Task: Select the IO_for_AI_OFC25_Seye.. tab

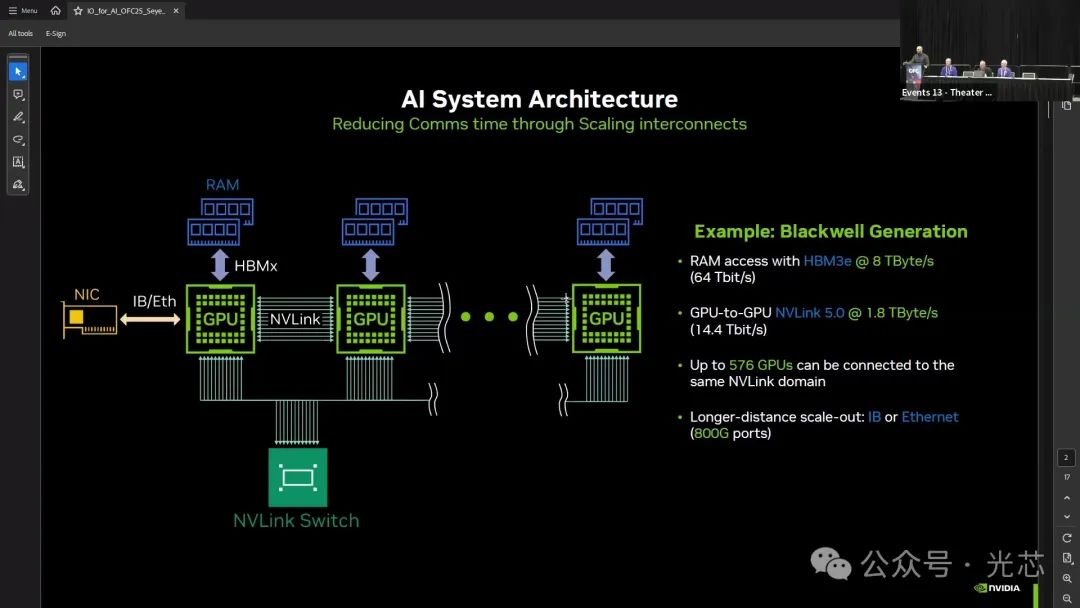Action: [126, 11]
